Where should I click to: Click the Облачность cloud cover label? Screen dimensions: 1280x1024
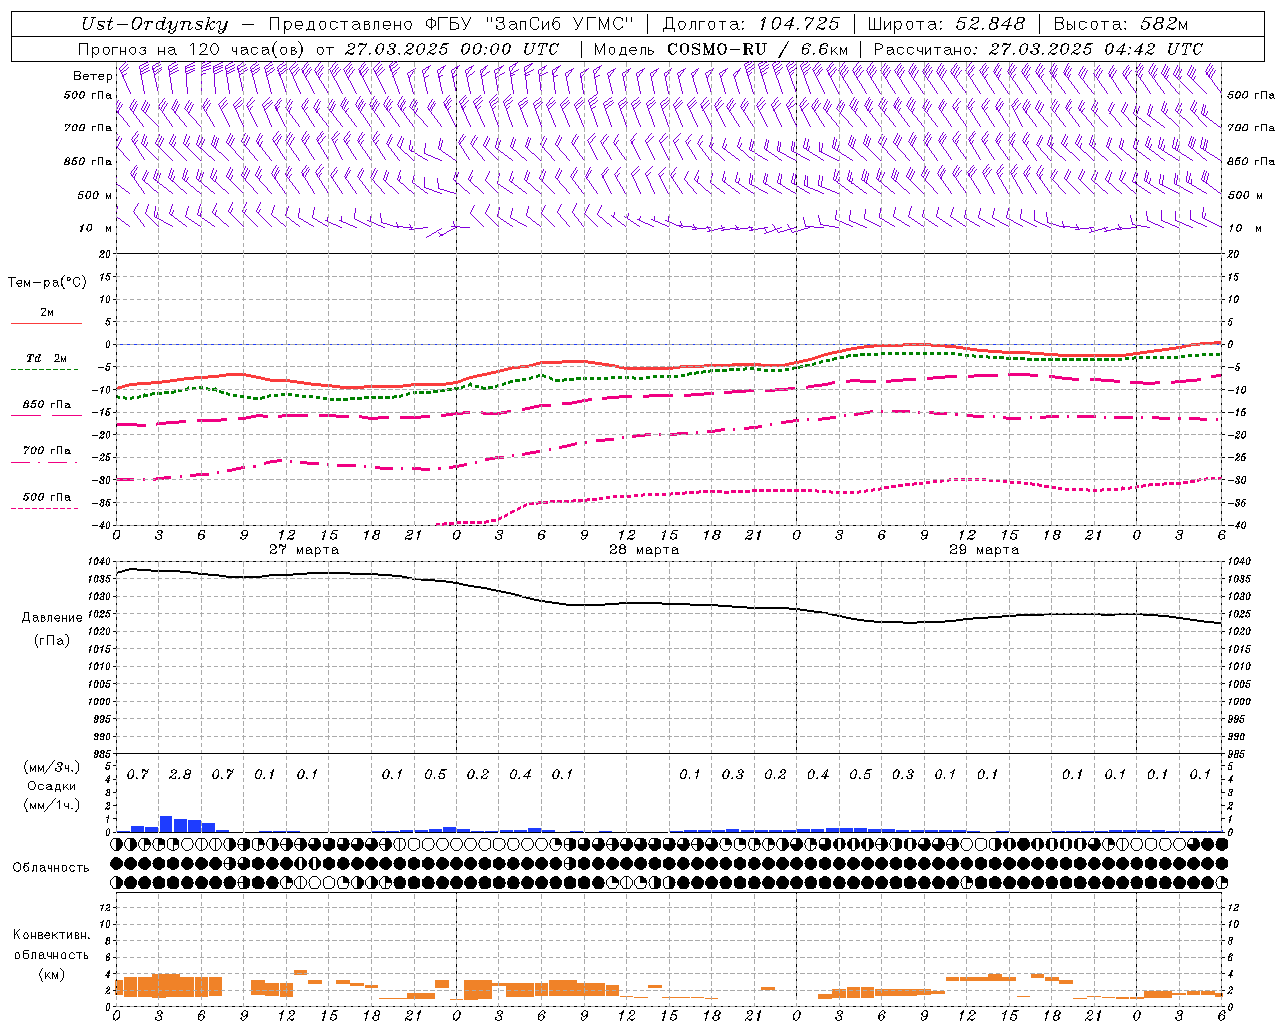click(x=51, y=867)
